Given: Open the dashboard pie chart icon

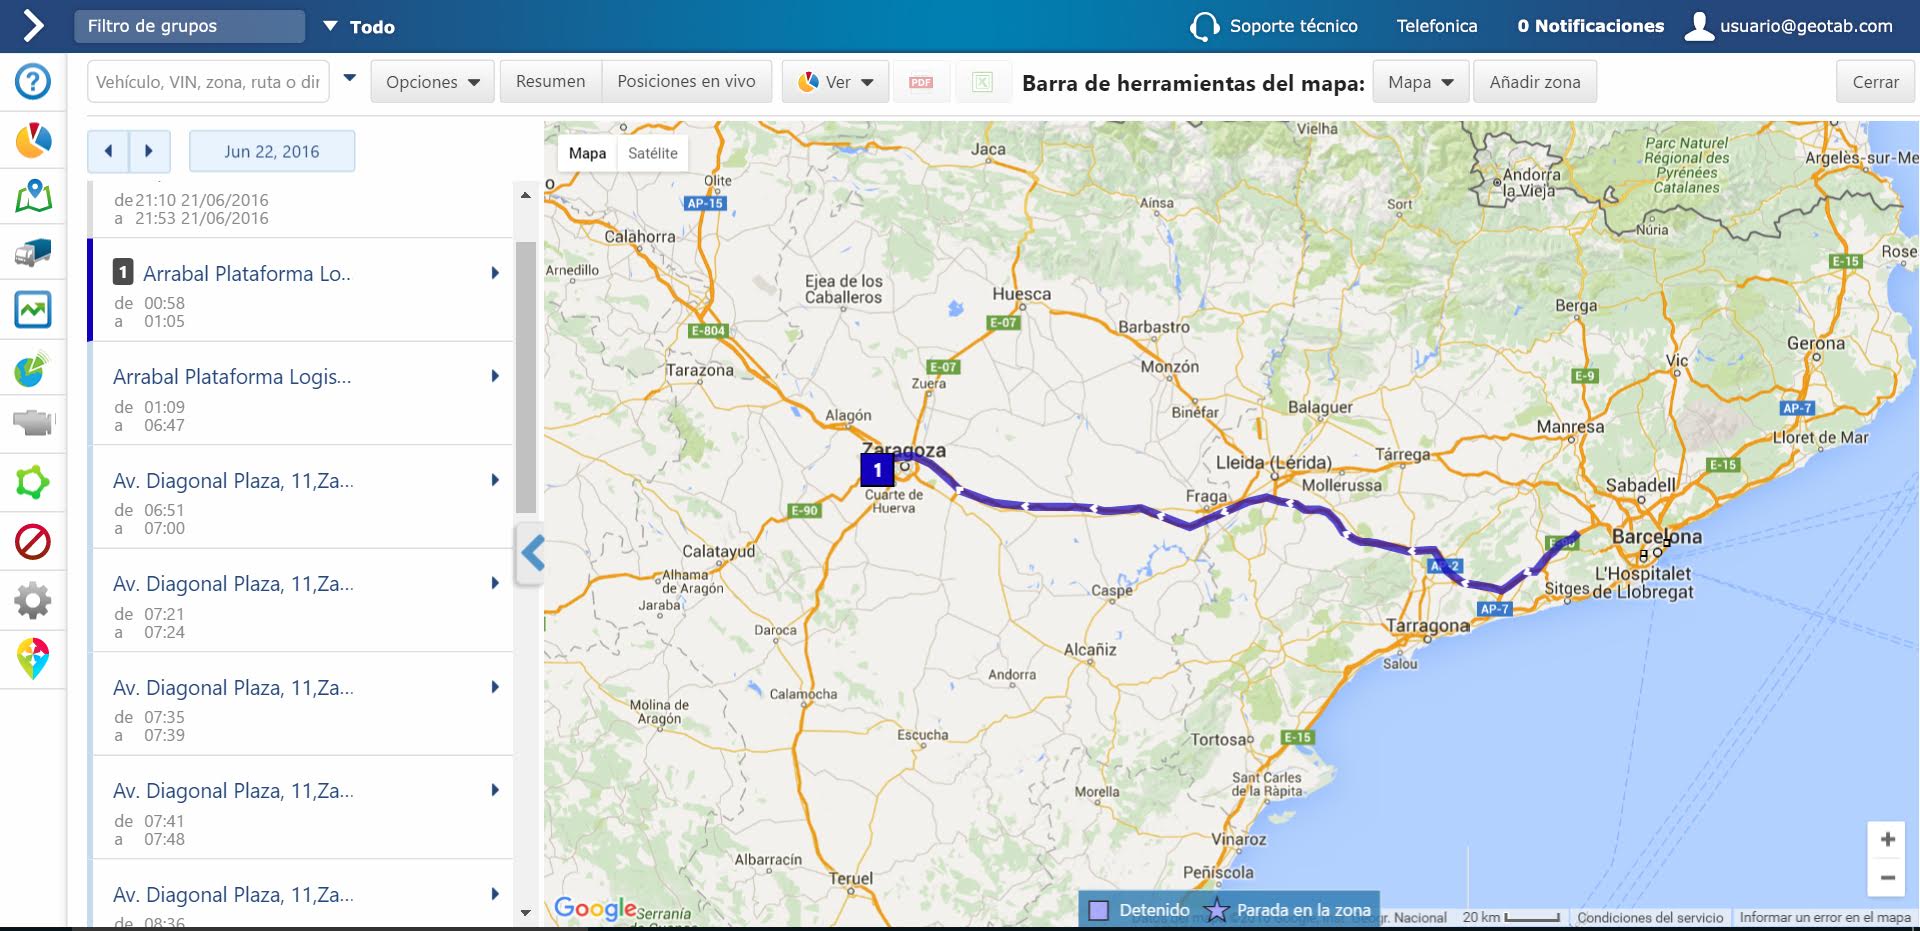Looking at the screenshot, I should point(33,141).
